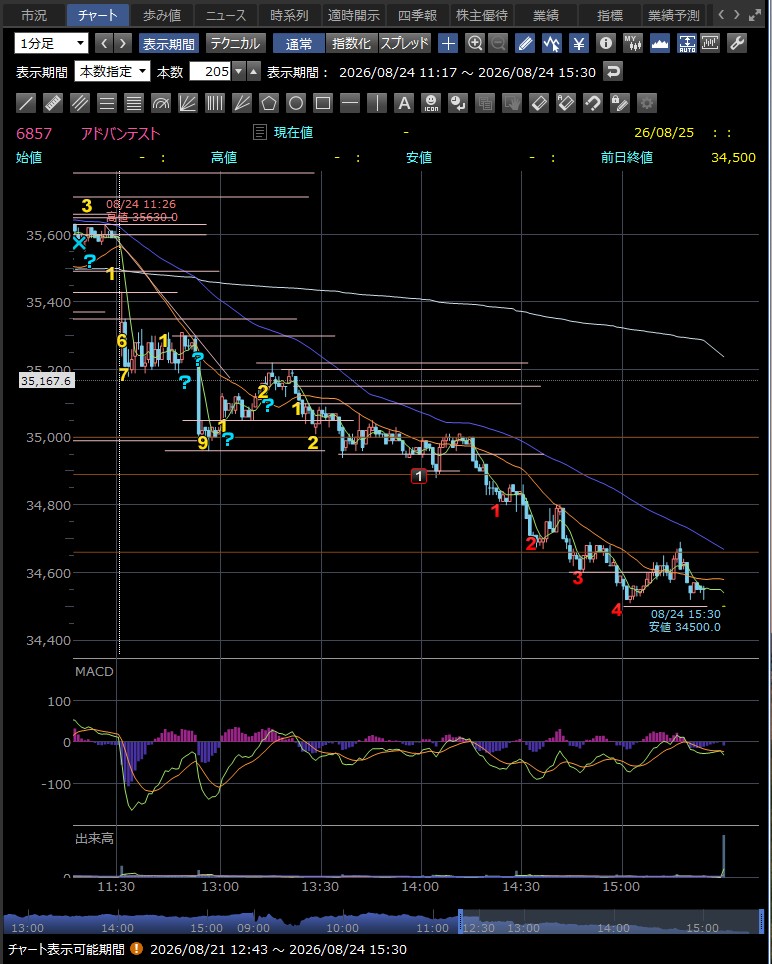Click the yen symbol icon
The height and width of the screenshot is (964, 772).
pos(579,43)
